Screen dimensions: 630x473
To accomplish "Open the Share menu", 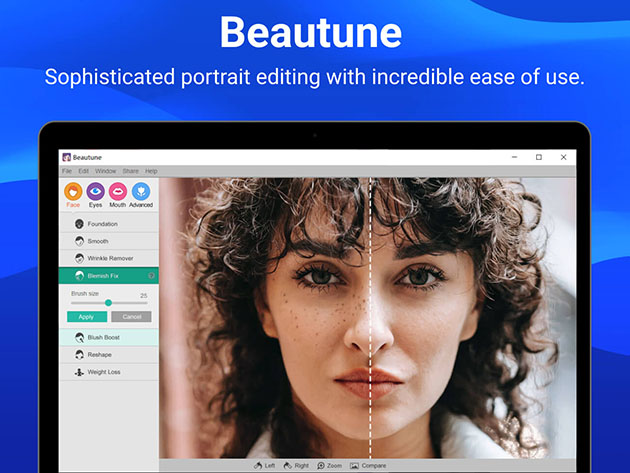I will [131, 171].
